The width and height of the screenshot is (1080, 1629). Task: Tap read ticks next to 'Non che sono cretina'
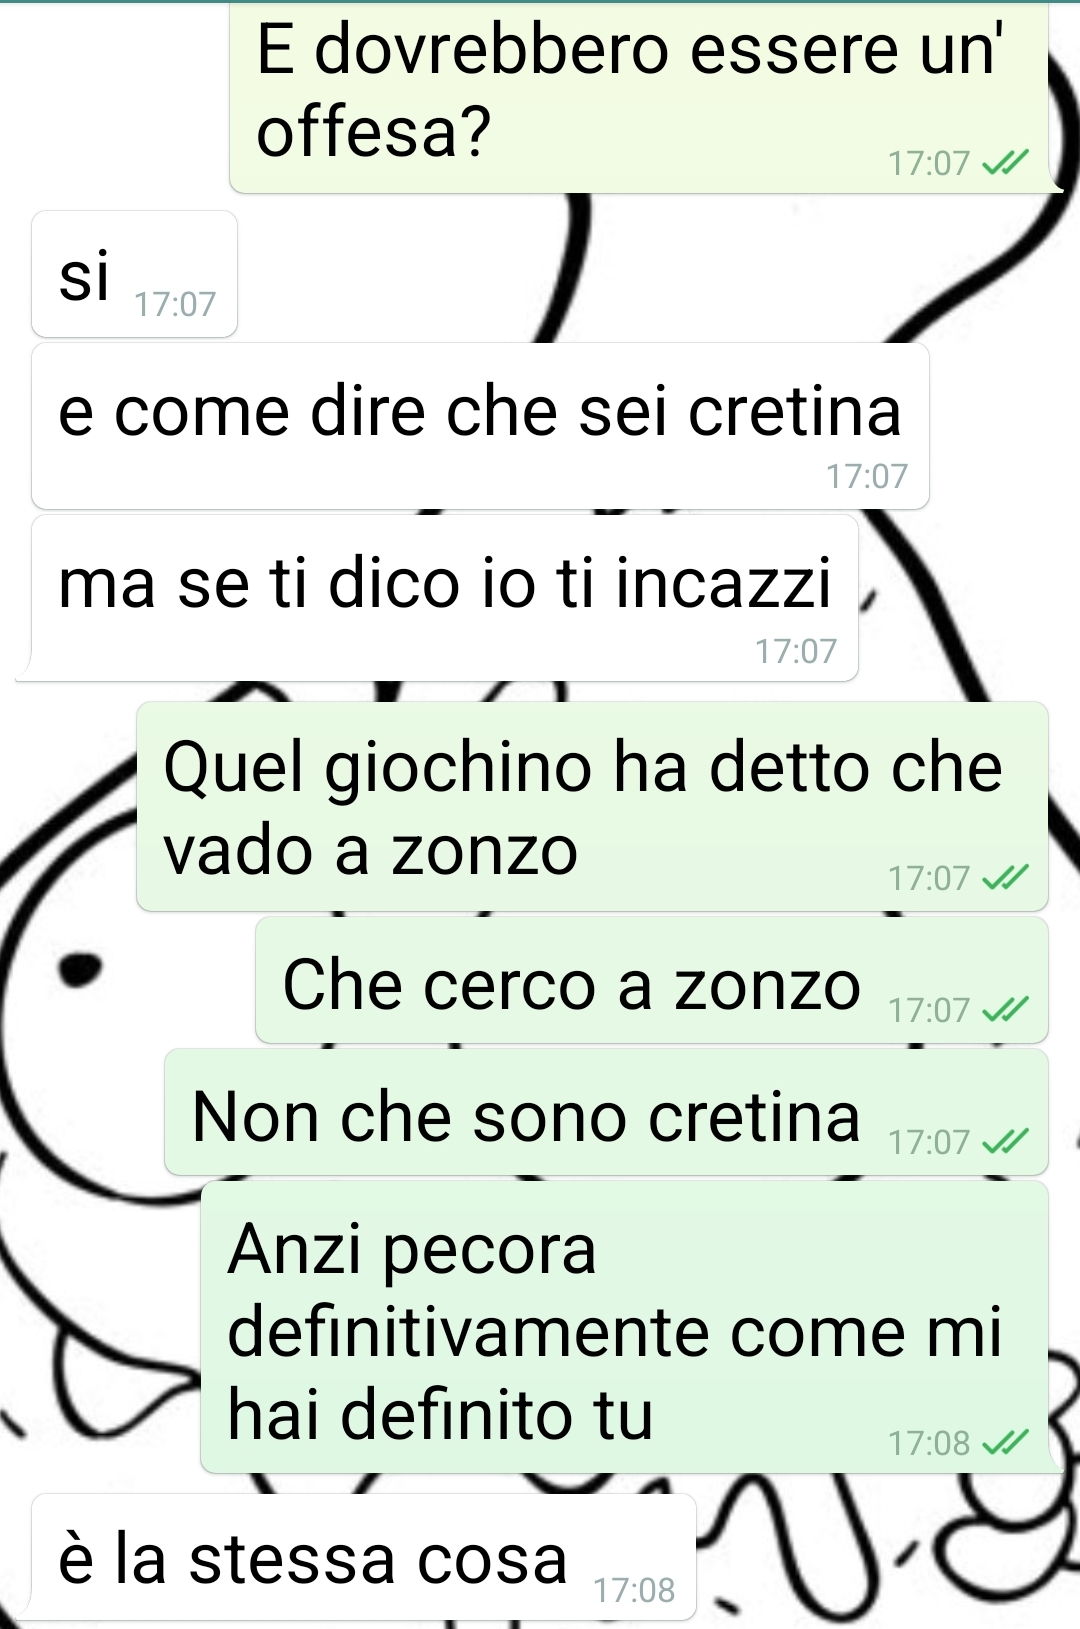point(1005,1142)
